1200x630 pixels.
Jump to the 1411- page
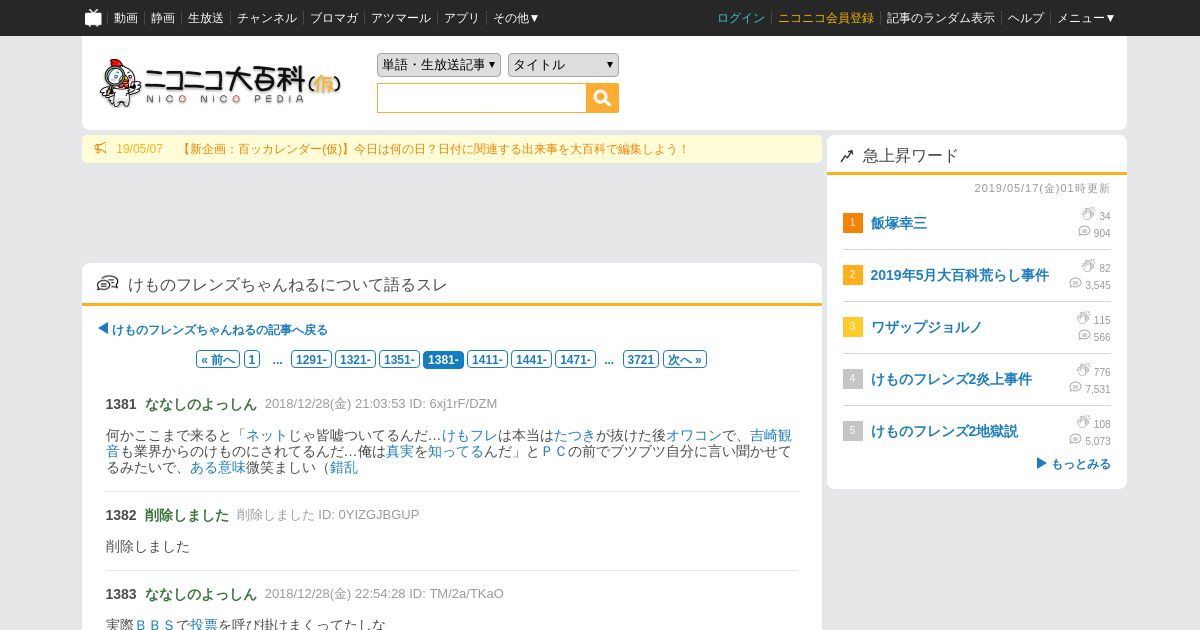[x=488, y=359]
